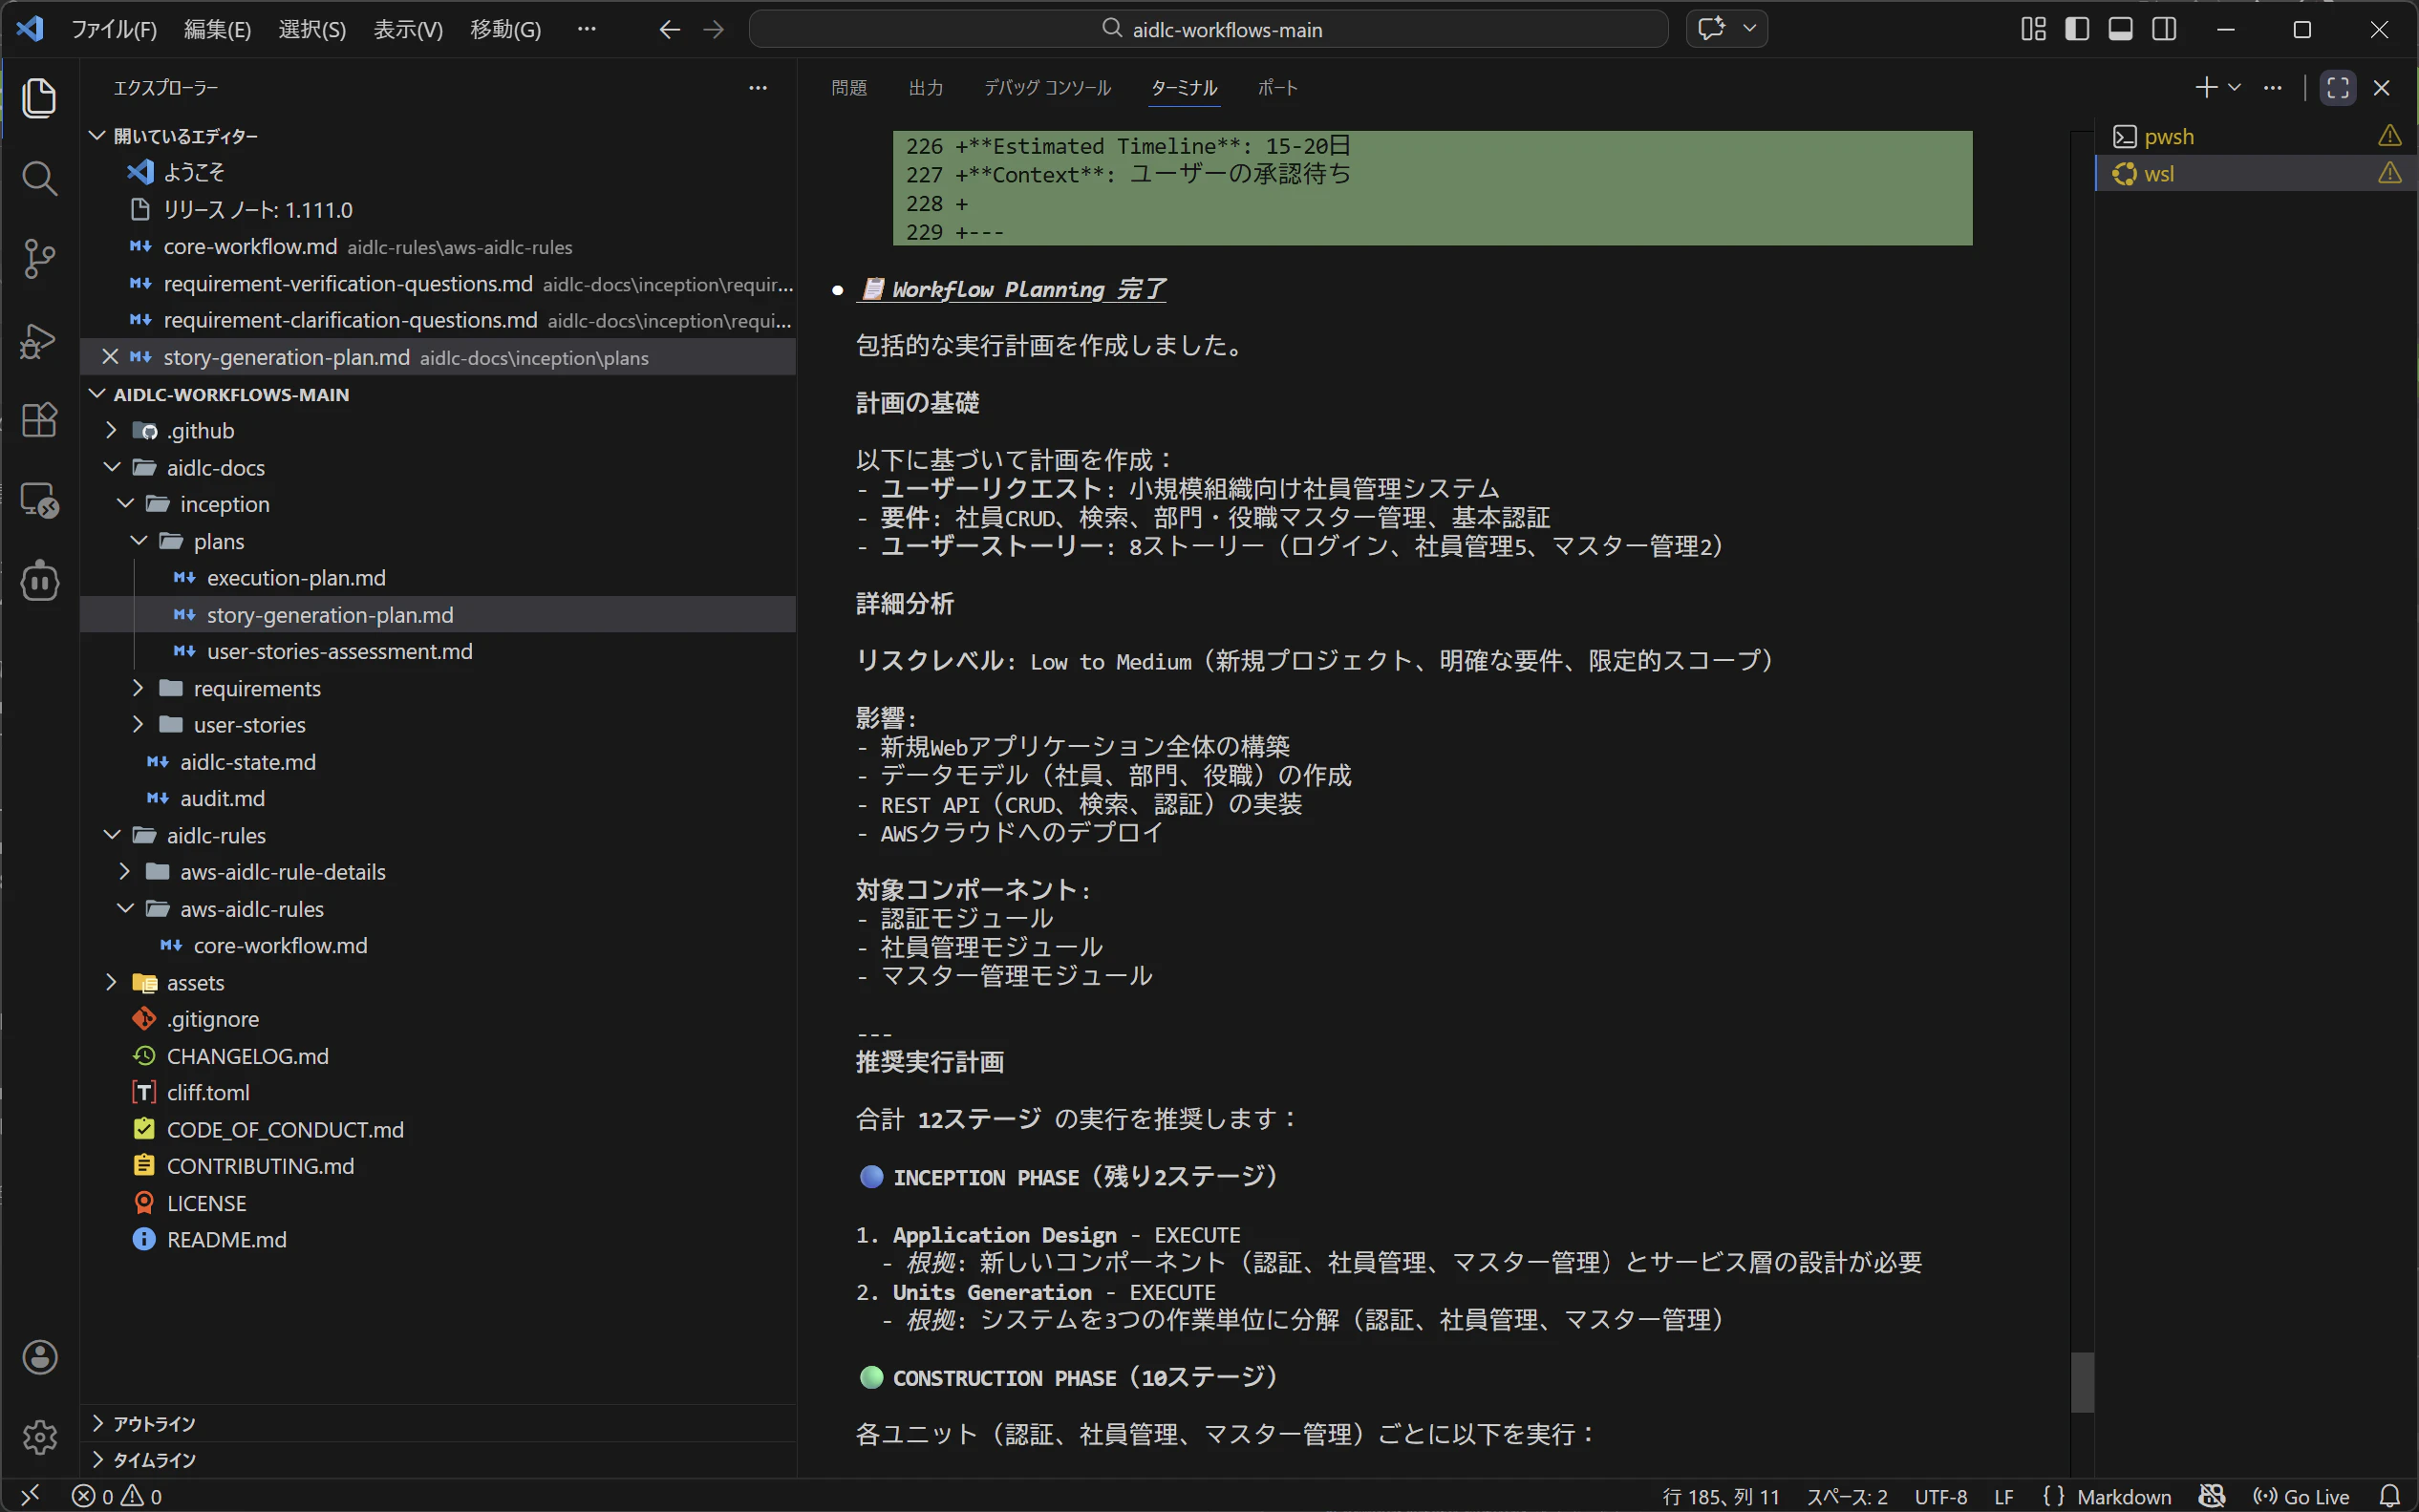Switch to the ポート tab

(1277, 88)
